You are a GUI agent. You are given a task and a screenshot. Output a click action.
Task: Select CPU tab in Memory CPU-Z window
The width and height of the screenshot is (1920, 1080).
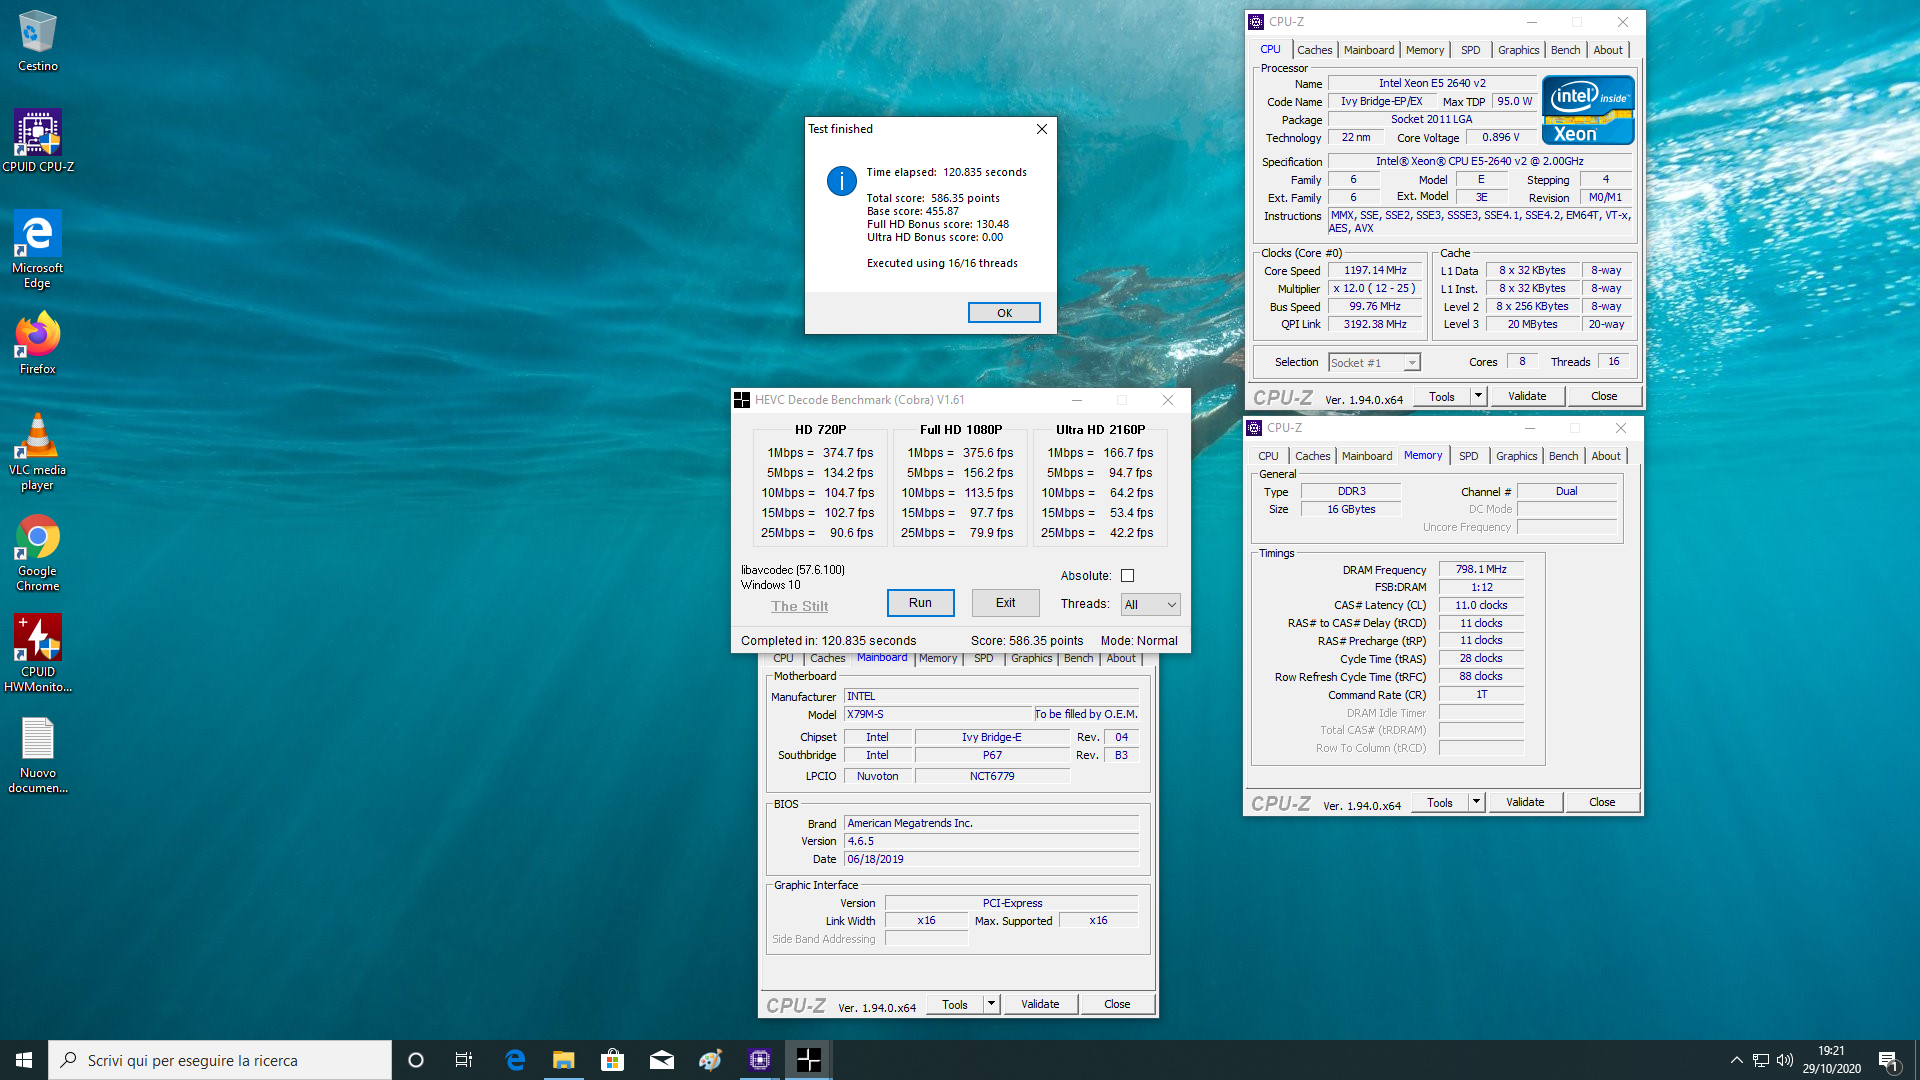1269,456
